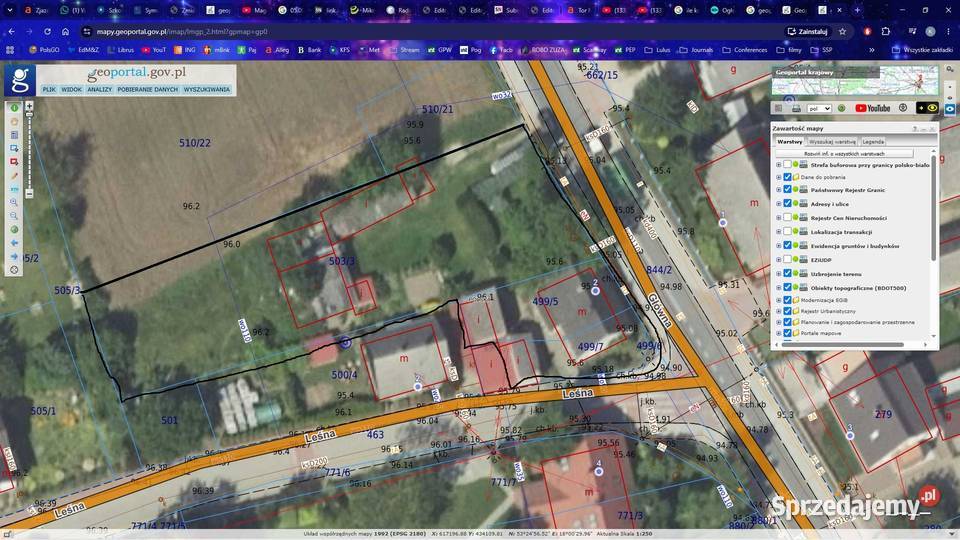Select the green info identify tool

[14, 108]
